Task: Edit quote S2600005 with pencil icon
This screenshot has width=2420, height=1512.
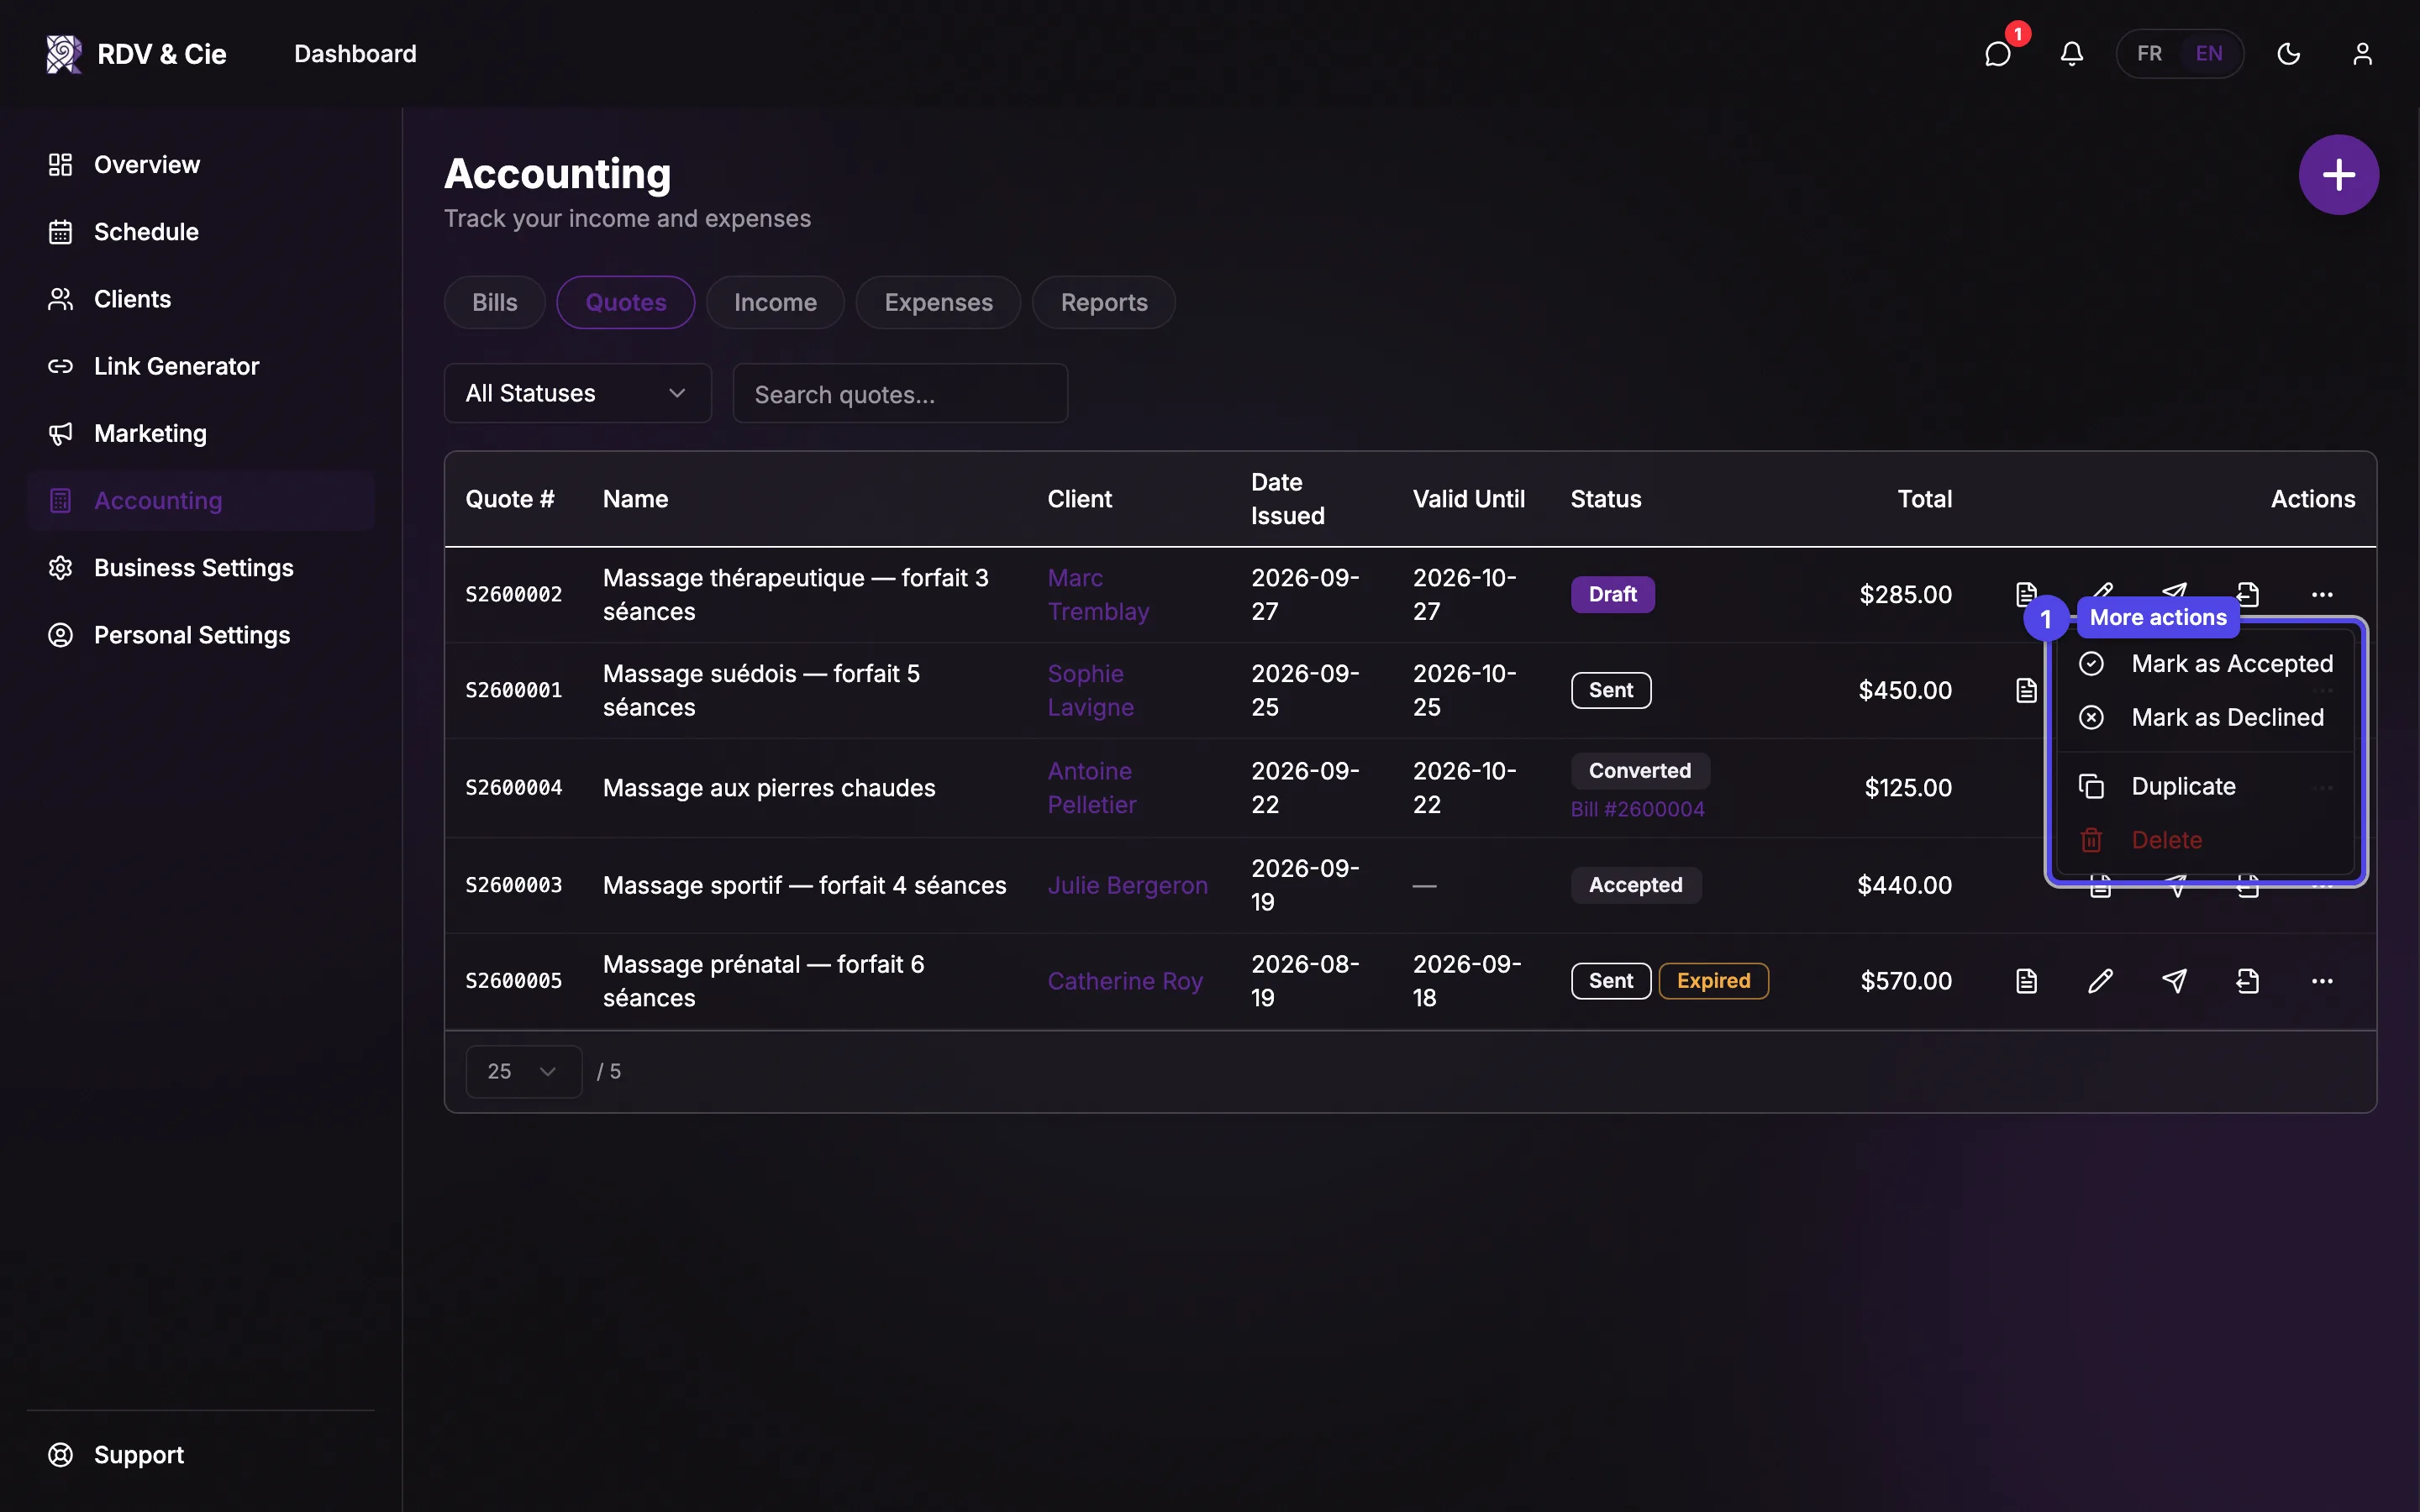Action: [2100, 981]
